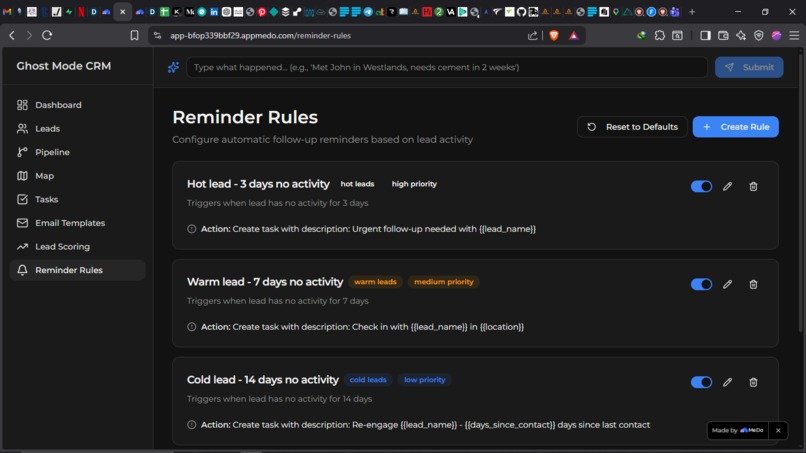
Task: Open Brave Rewards triangle icon
Action: click(x=574, y=35)
